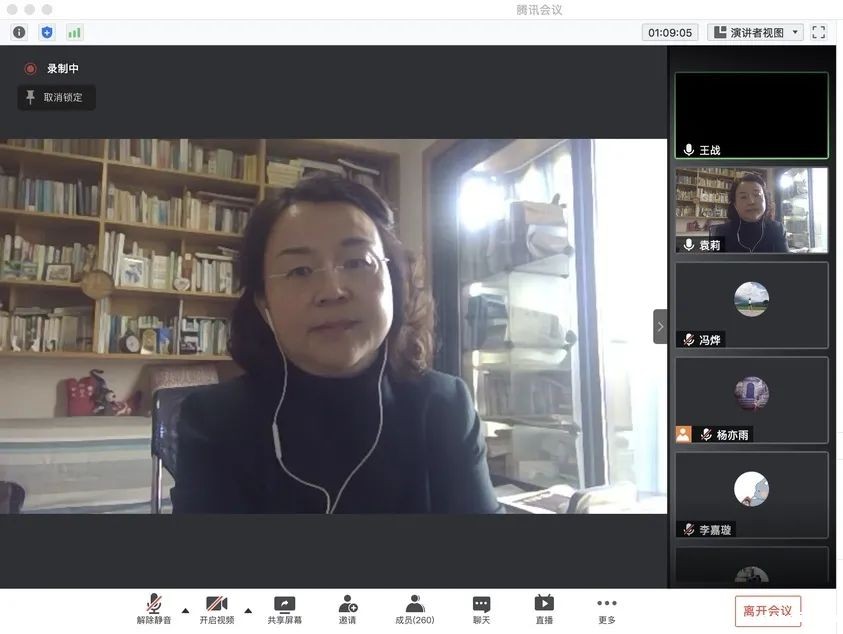Viewport: 843px width, 634px height.
Task: Start Live Stream (直播)
Action: pyautogui.click(x=543, y=609)
